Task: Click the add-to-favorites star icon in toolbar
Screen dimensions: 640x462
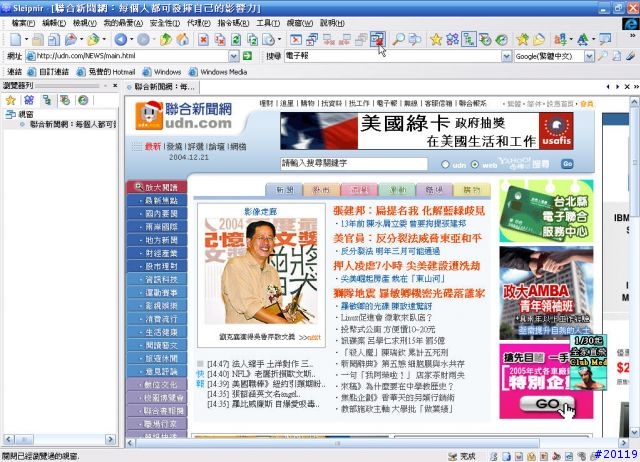Action: (522, 39)
